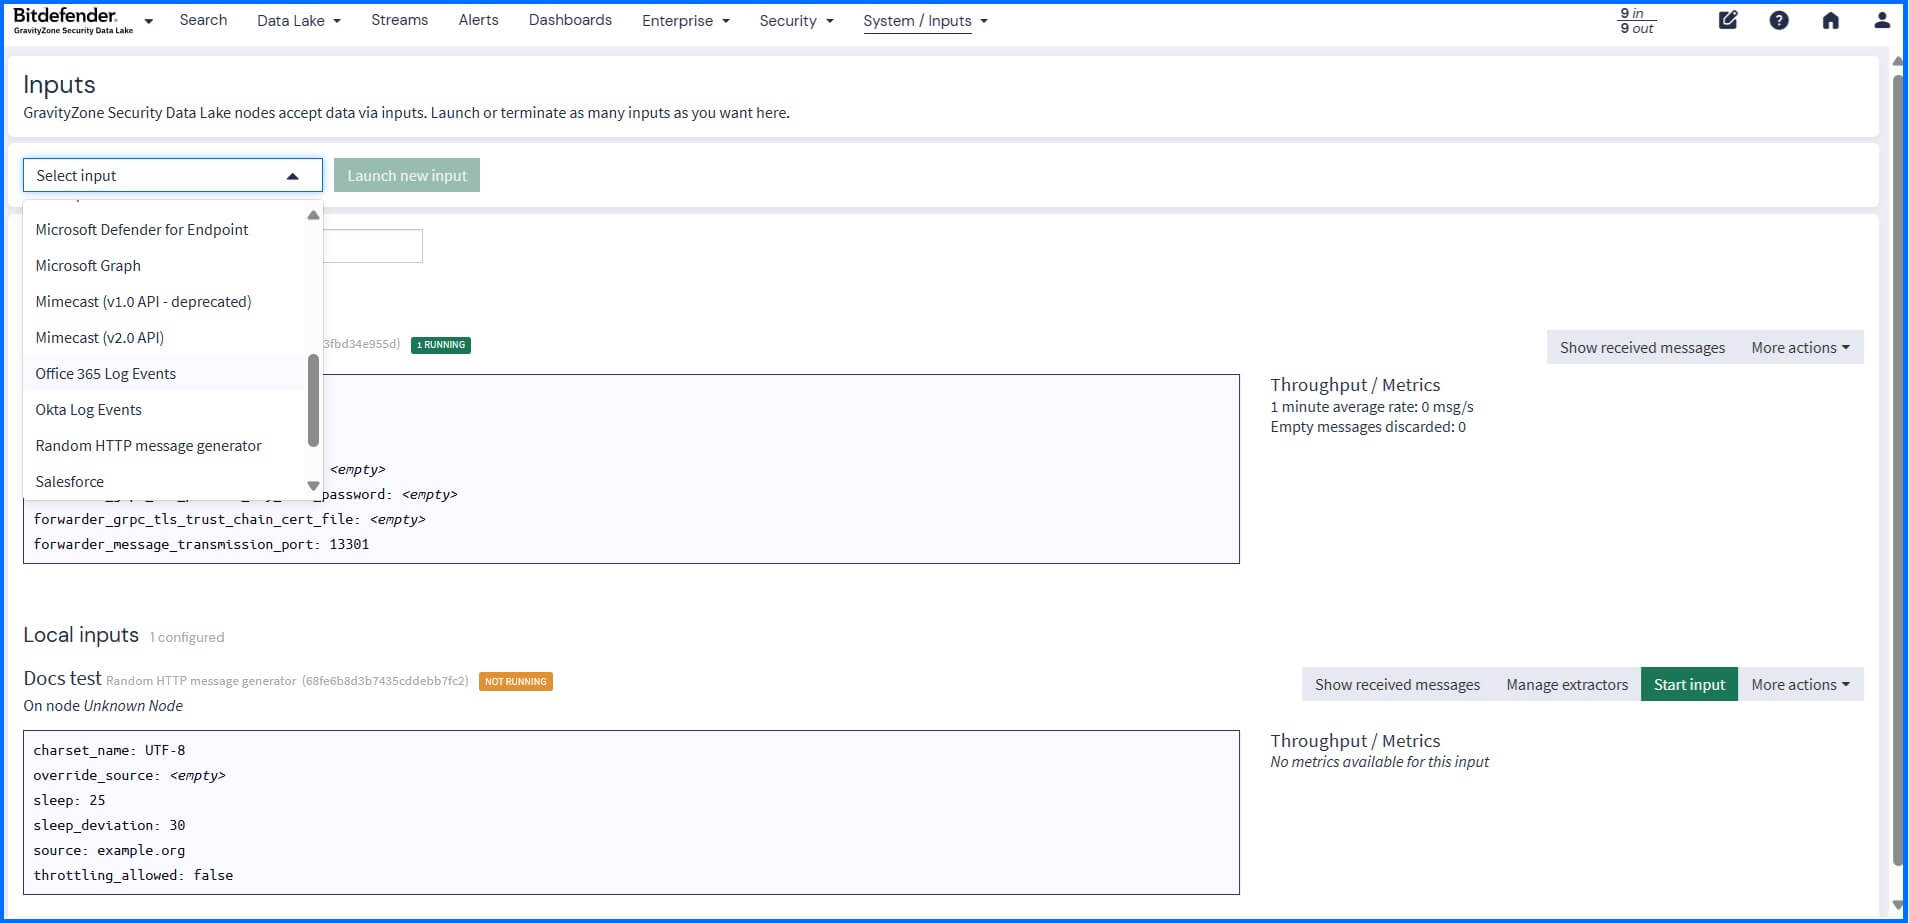Select Okta Log Events input option
This screenshot has width=1909, height=923.
pyautogui.click(x=88, y=409)
